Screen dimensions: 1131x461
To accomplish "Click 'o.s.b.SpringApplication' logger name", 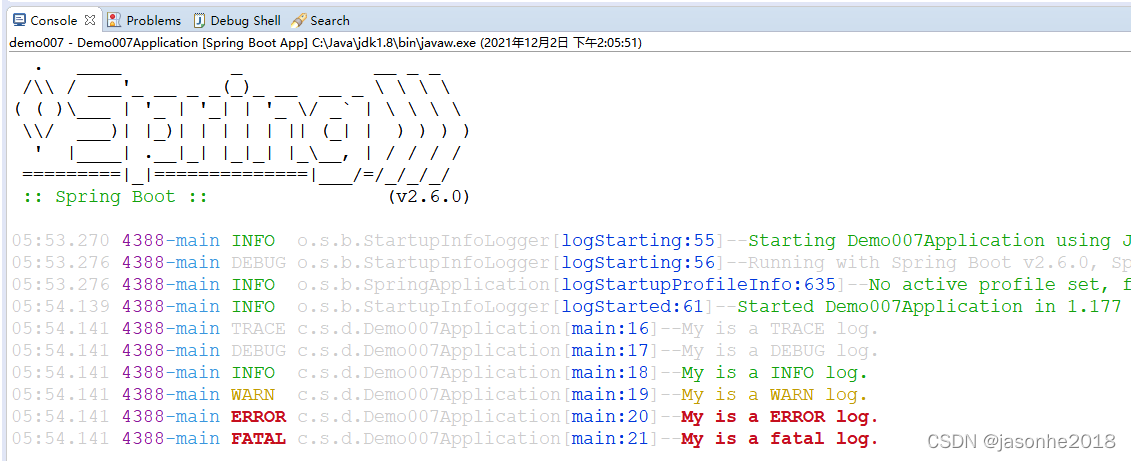I will (423, 285).
